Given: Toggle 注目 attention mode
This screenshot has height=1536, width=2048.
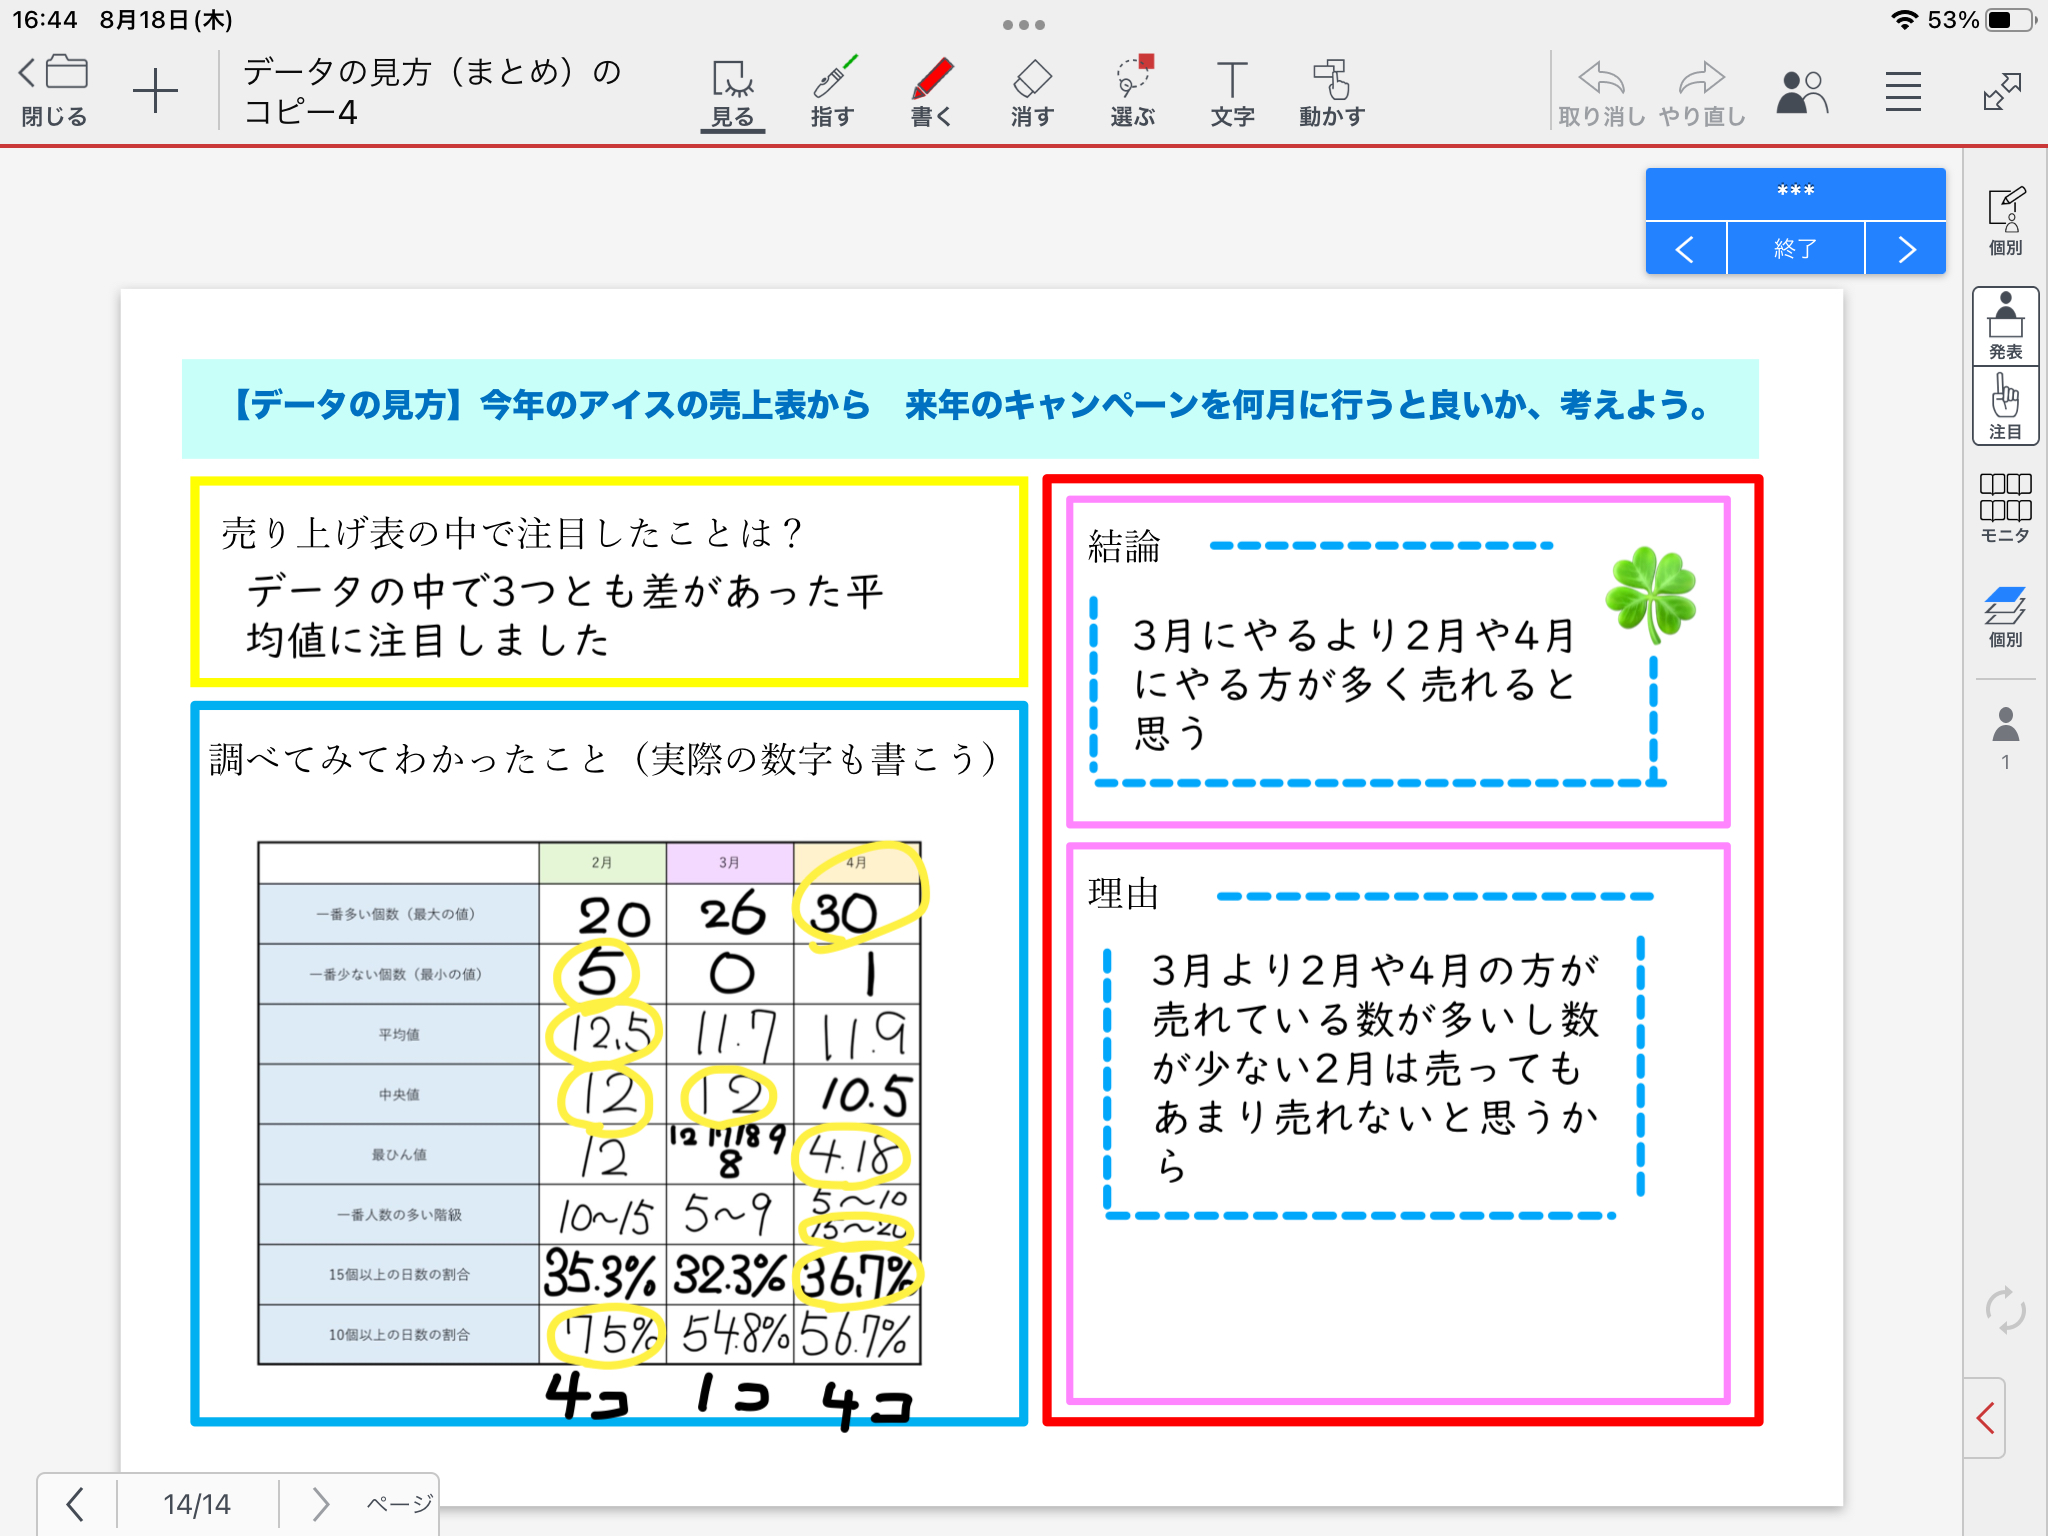Looking at the screenshot, I should pyautogui.click(x=2005, y=406).
